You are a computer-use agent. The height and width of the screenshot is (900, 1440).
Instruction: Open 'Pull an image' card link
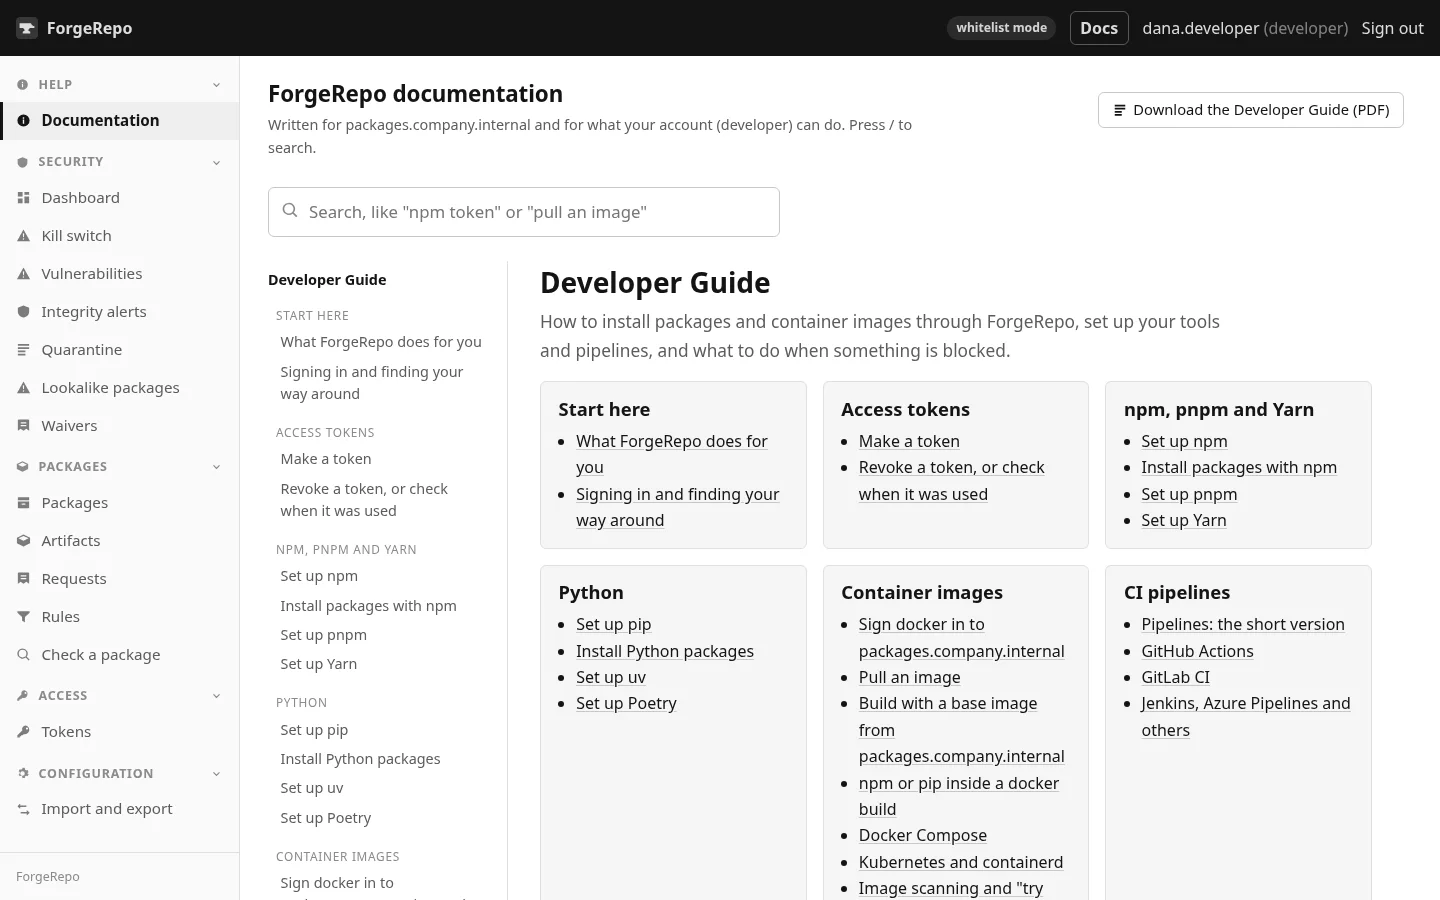[x=909, y=677]
